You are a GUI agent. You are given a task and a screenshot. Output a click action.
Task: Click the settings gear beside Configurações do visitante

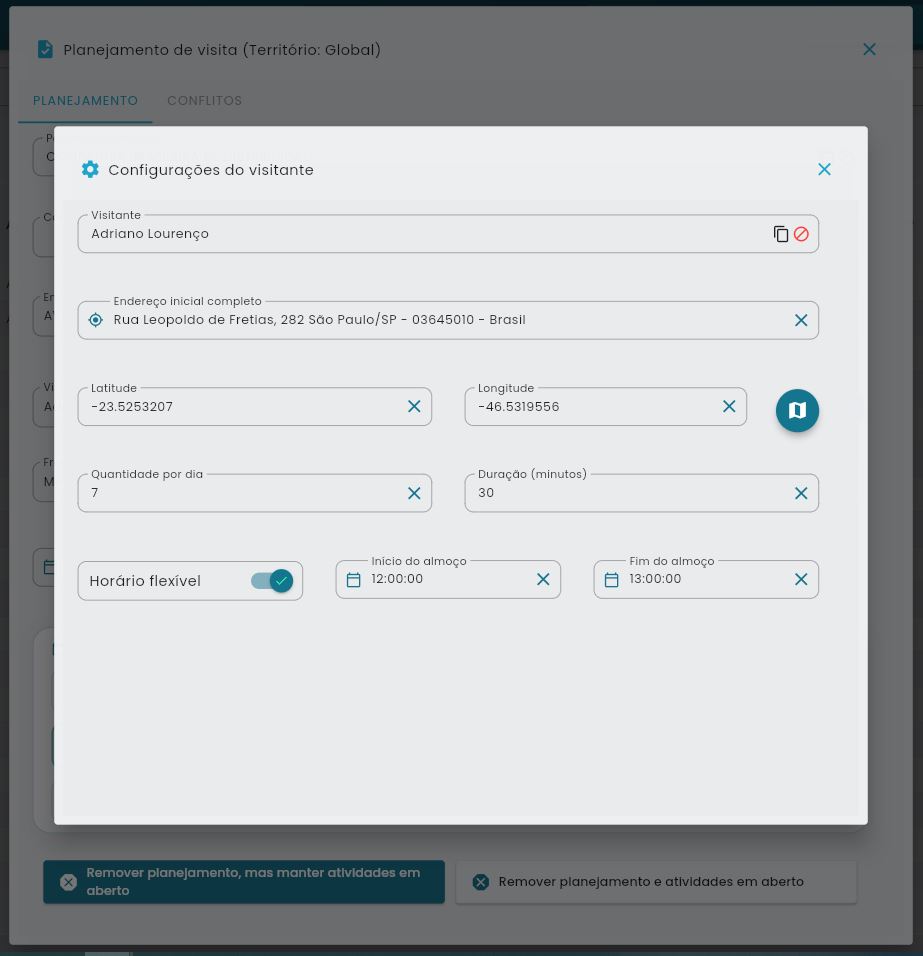[x=90, y=169]
